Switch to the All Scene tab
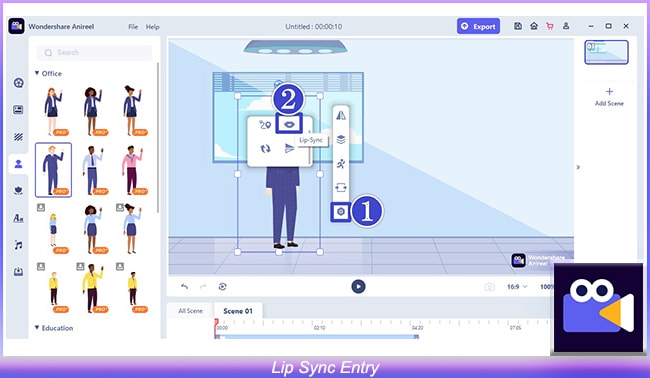Viewport: 650px width, 378px height. pyautogui.click(x=190, y=311)
